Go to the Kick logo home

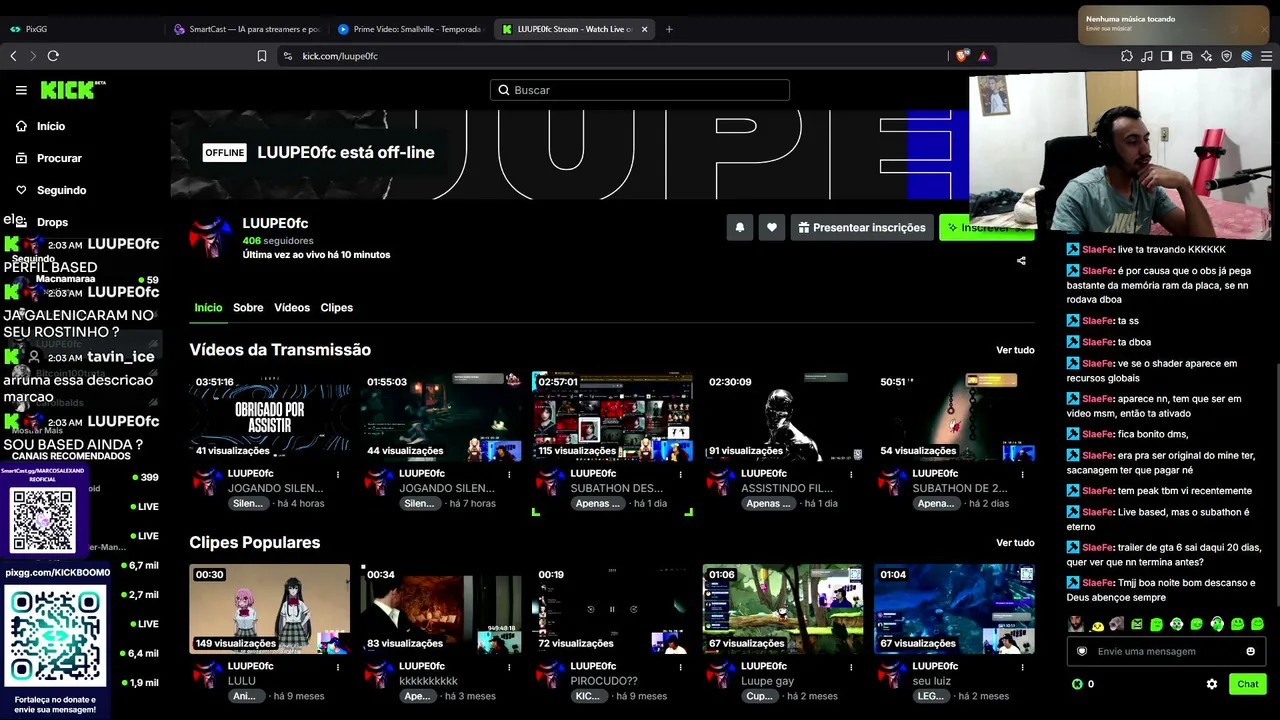[x=72, y=90]
